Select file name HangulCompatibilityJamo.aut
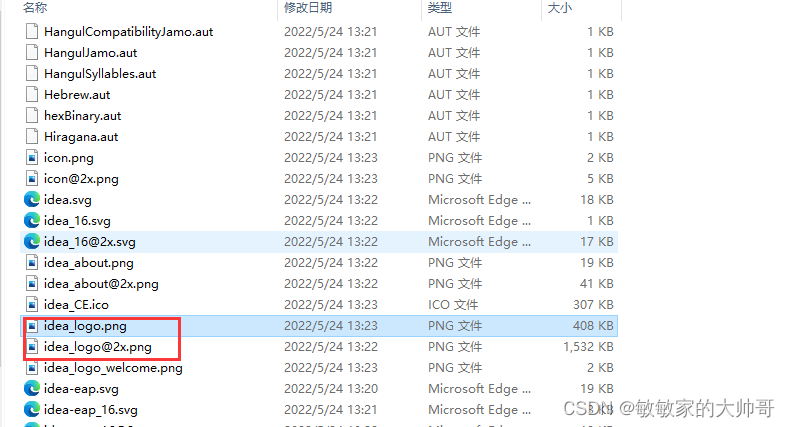790x427 pixels. 128,32
